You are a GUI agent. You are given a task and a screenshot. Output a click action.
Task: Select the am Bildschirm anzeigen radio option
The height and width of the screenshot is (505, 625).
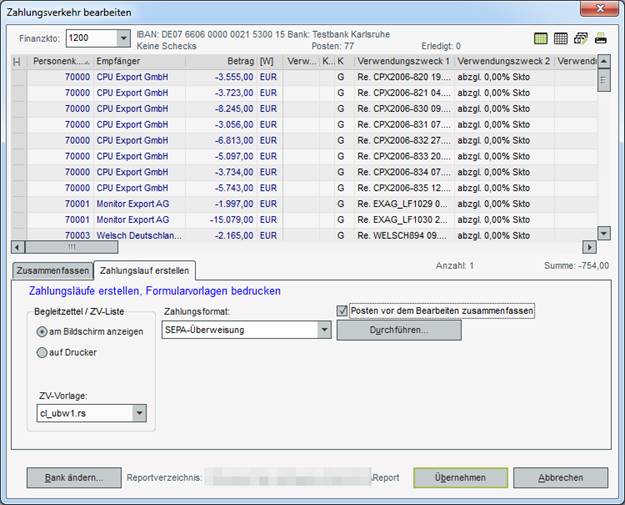[41, 332]
